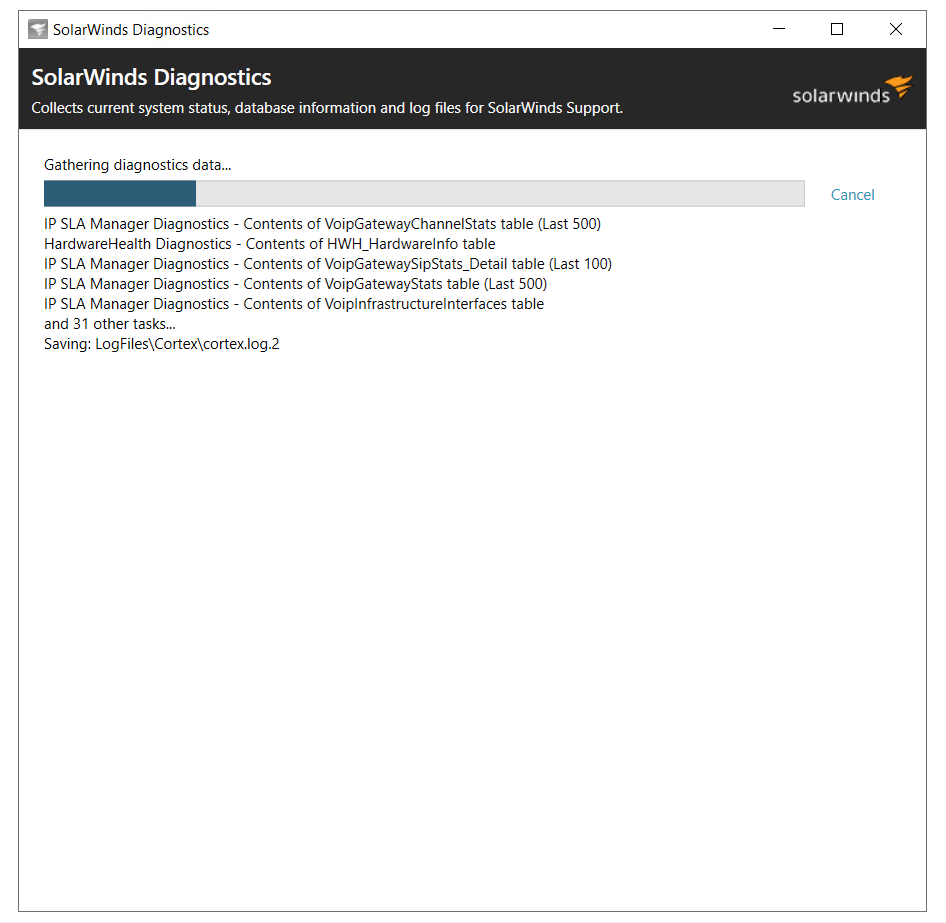Screen dimensions: 946x923
Task: Select the VoipGatewayChannelStats table task line
Action: coord(322,224)
